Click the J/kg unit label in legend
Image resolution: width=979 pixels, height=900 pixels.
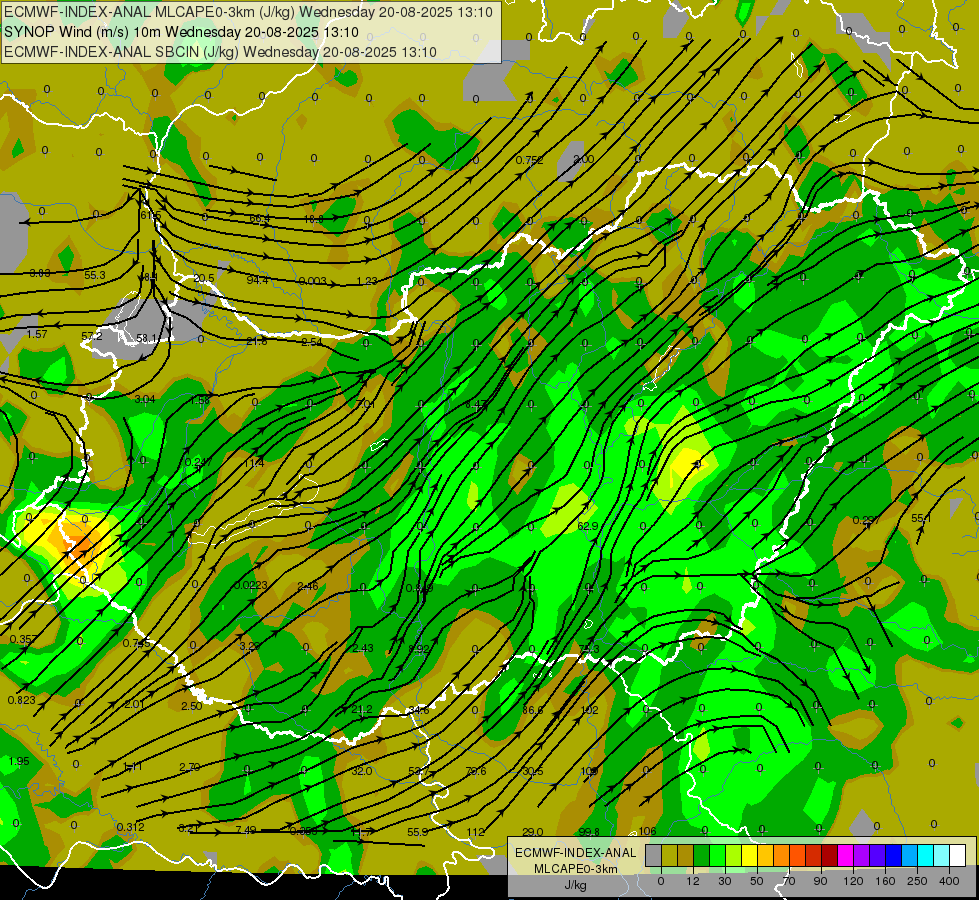575,885
